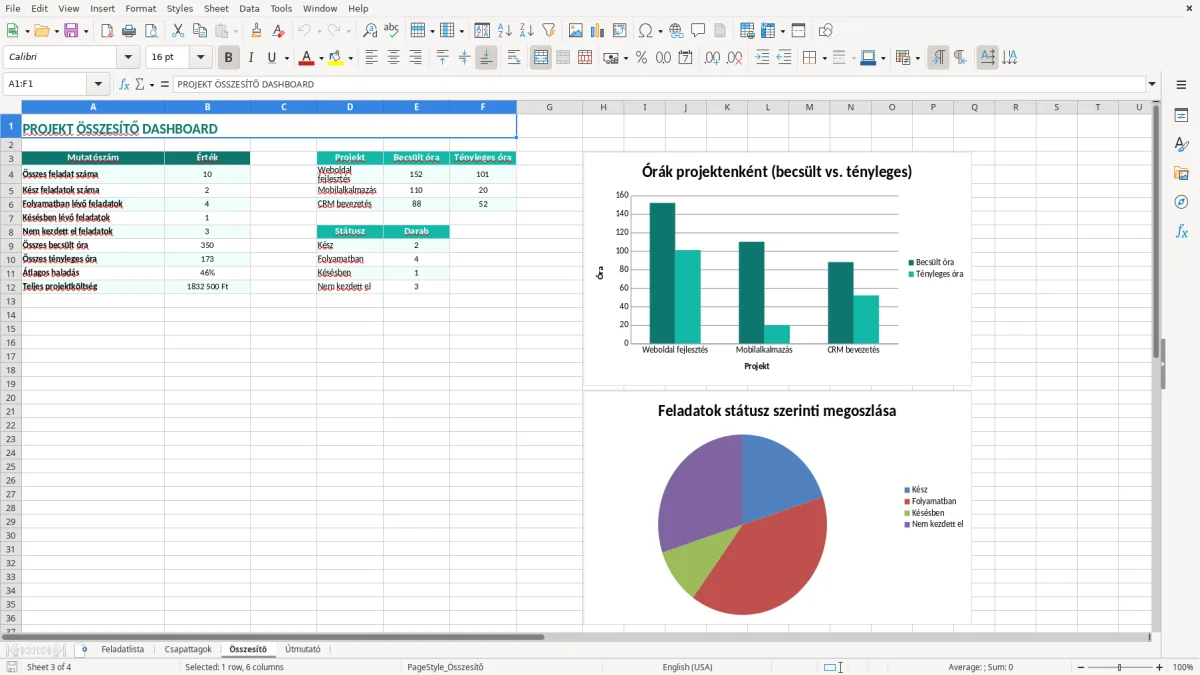
Task: Click the Insert Image icon
Action: tap(576, 31)
